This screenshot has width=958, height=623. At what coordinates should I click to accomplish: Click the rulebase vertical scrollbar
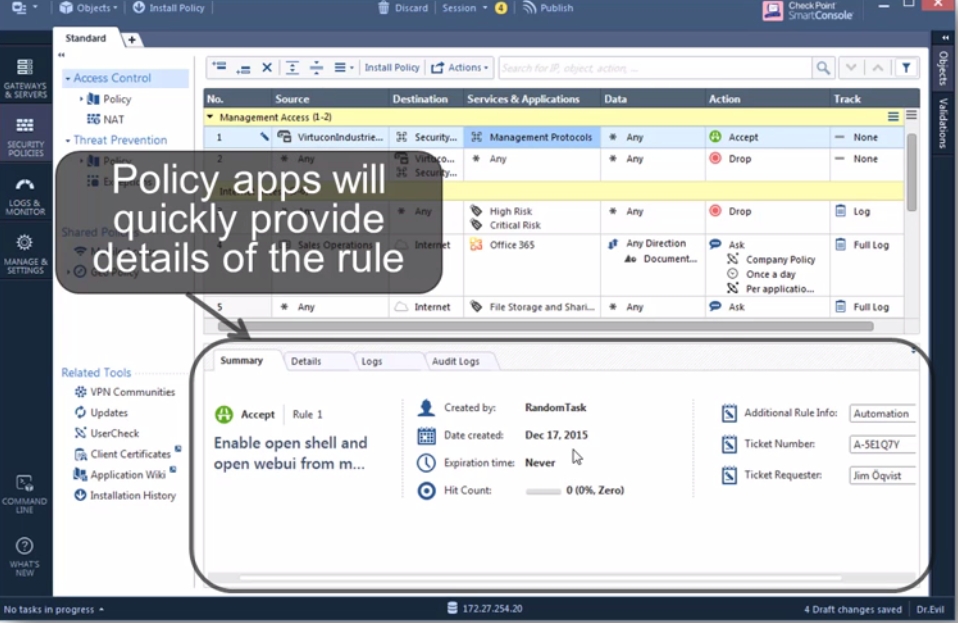point(911,170)
